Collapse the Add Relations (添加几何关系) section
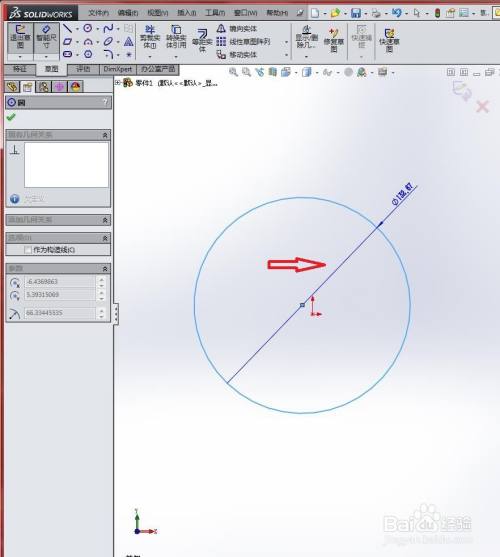This screenshot has width=500, height=557. [x=105, y=220]
